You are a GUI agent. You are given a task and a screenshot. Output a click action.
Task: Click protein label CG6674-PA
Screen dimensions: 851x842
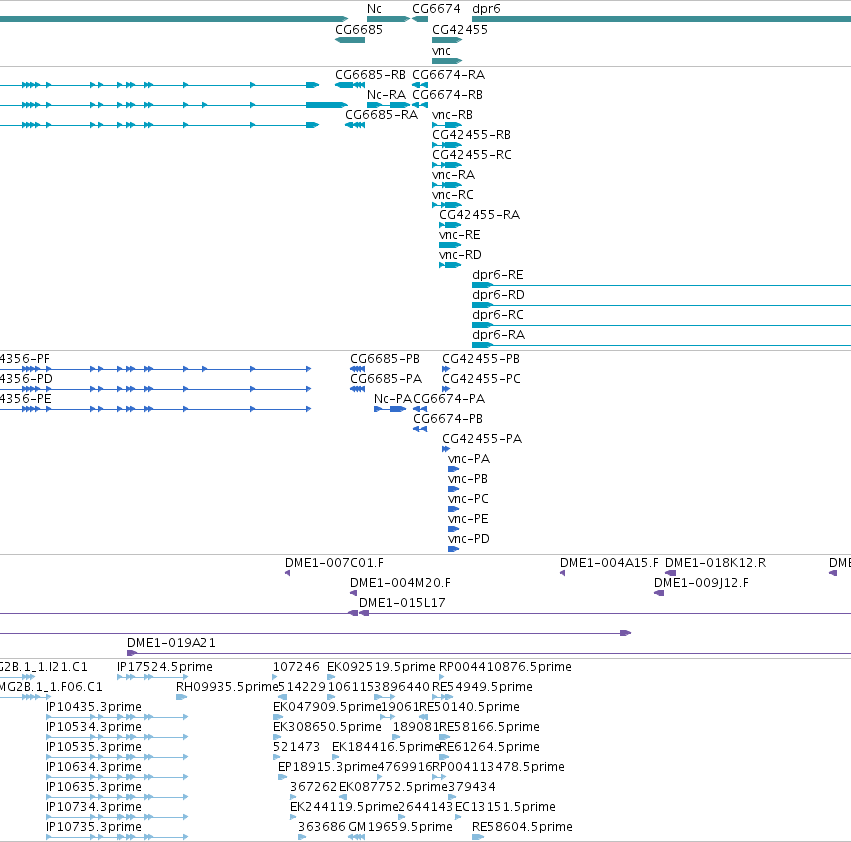coord(449,398)
